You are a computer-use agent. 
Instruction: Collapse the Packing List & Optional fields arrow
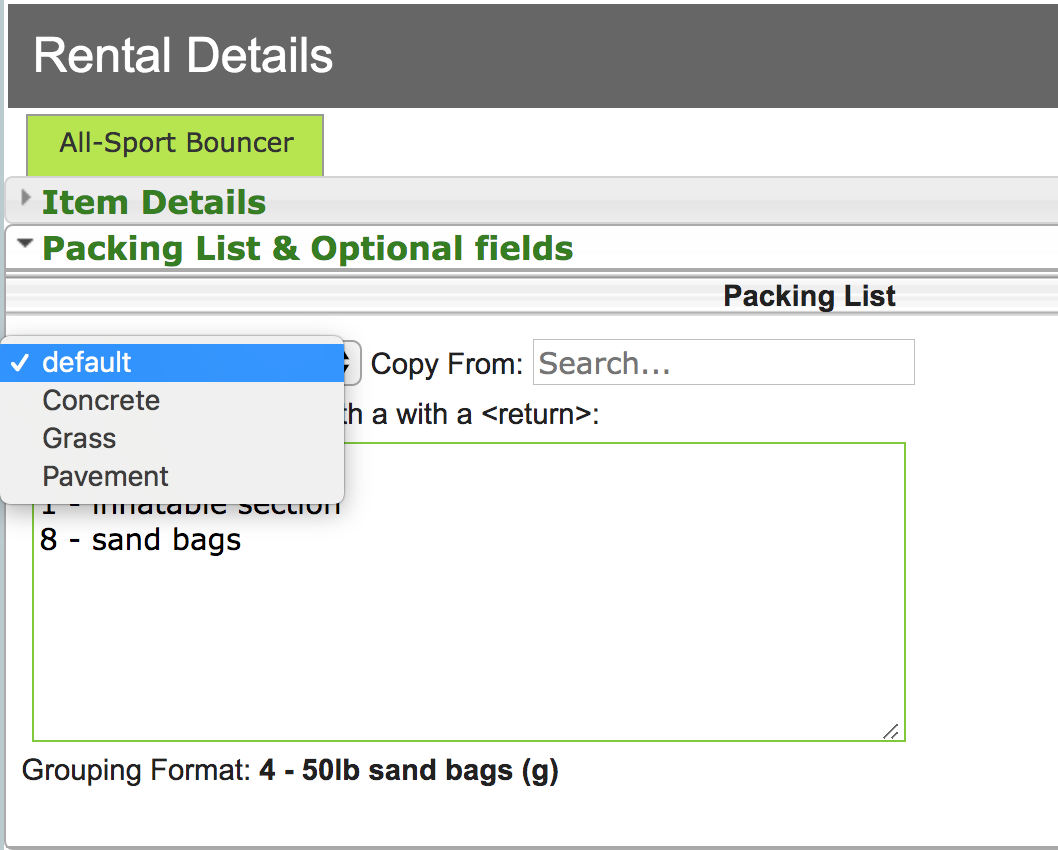[x=26, y=243]
